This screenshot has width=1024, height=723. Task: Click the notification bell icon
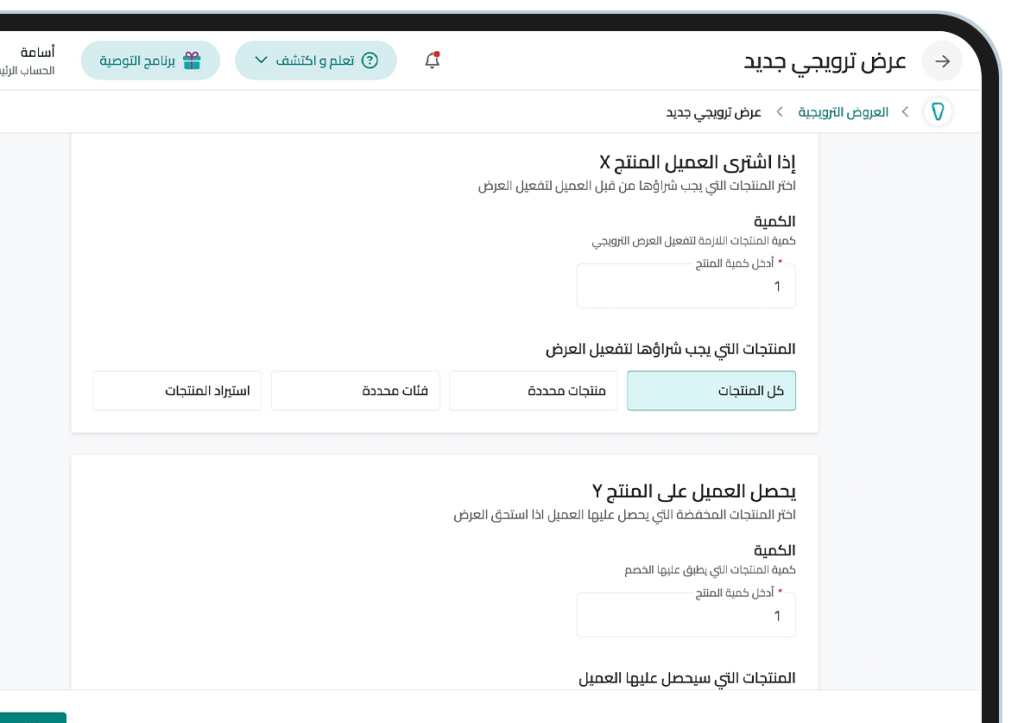[432, 61]
